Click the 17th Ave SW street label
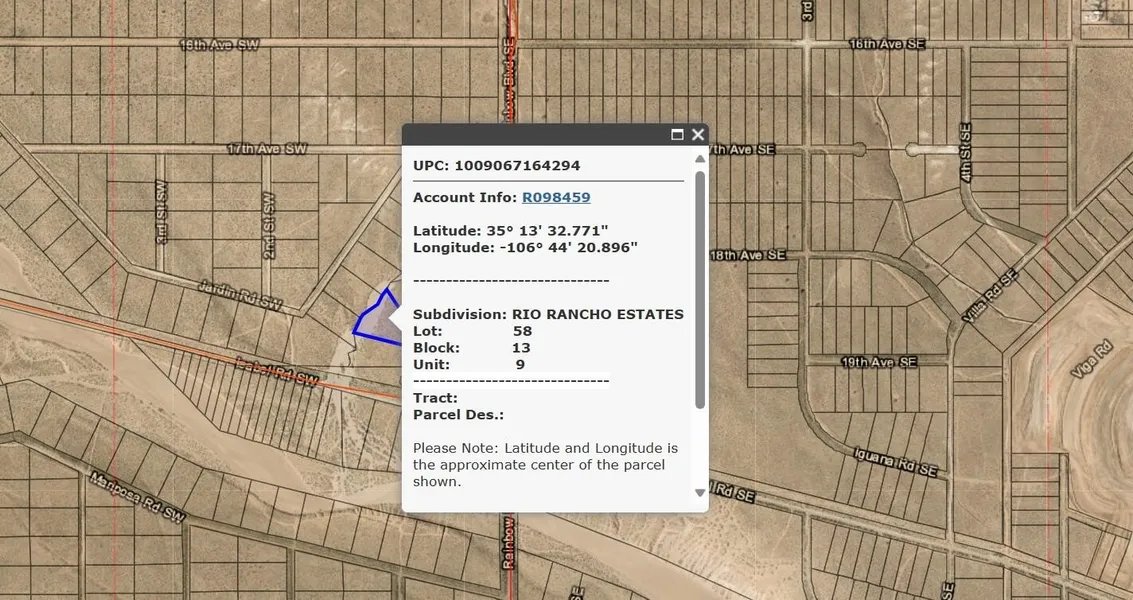The image size is (1133, 600). click(266, 148)
